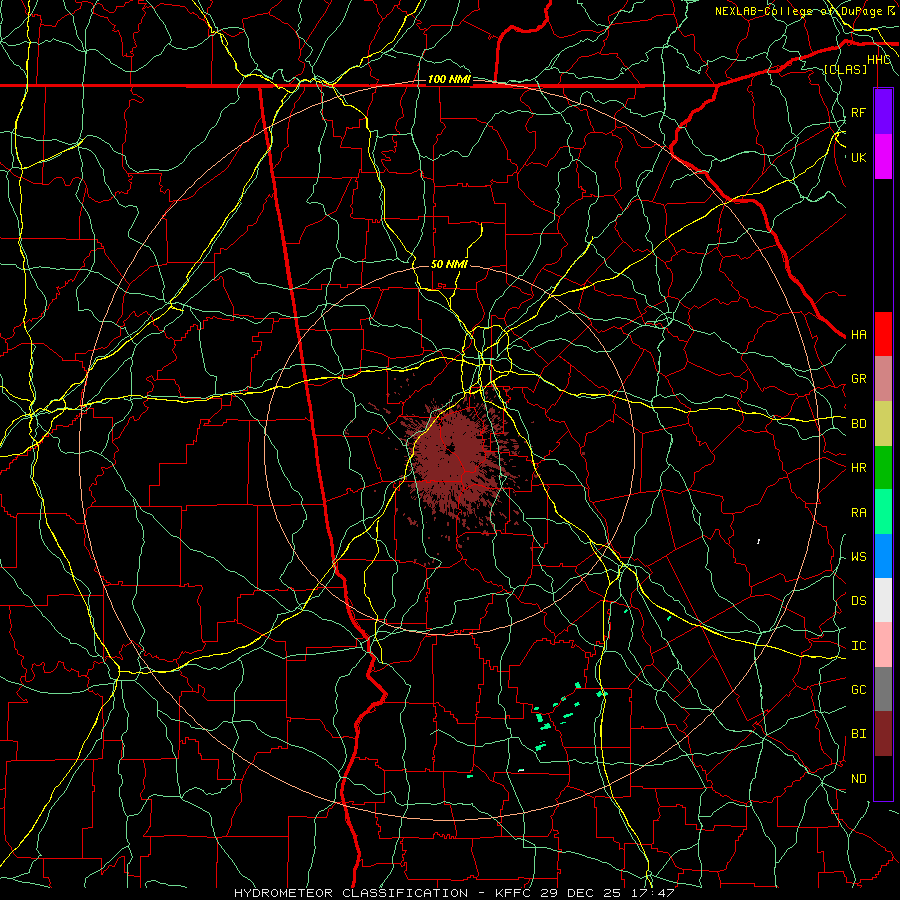Click the DS legend label

(858, 601)
